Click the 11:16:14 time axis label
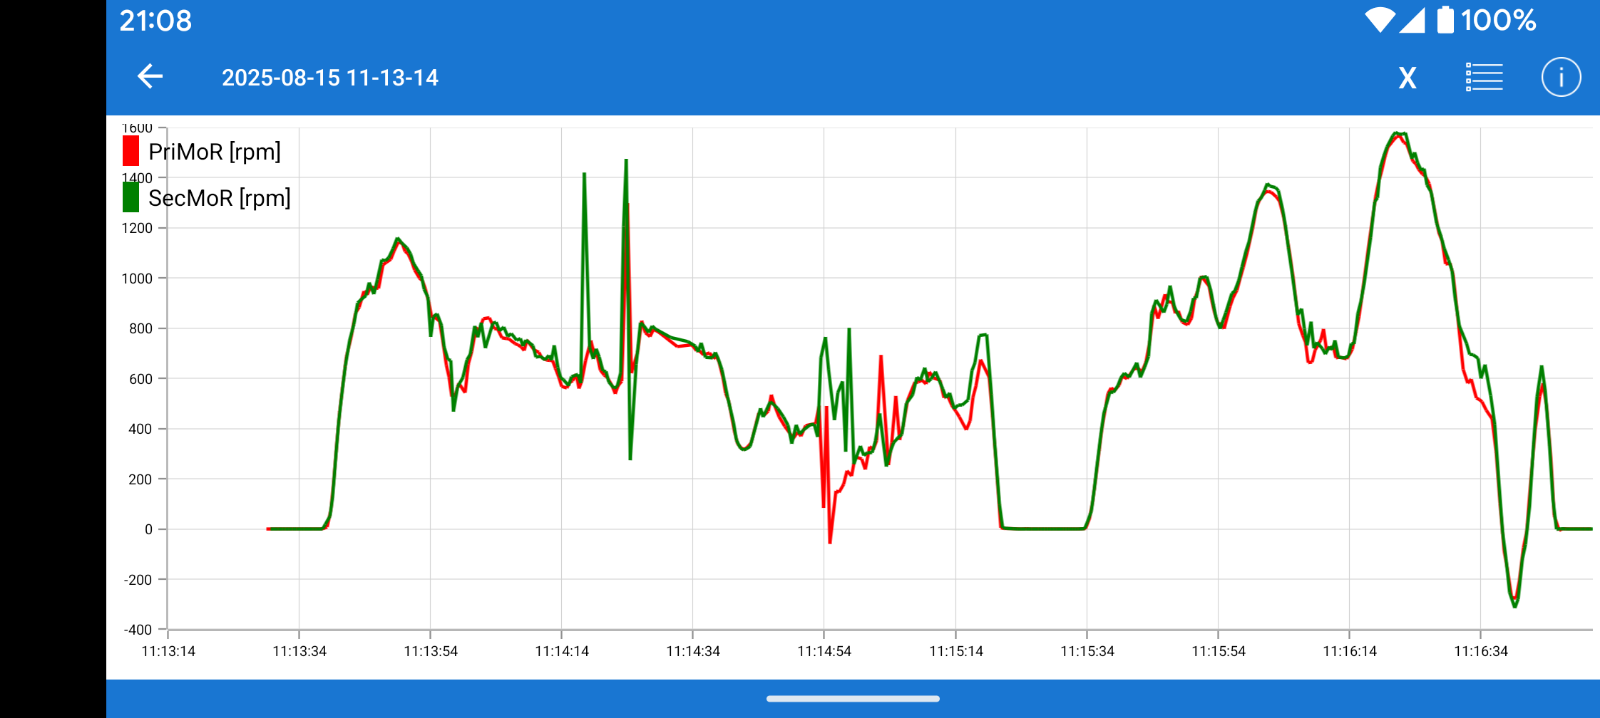Screen dimensions: 1600x718 1350,651
